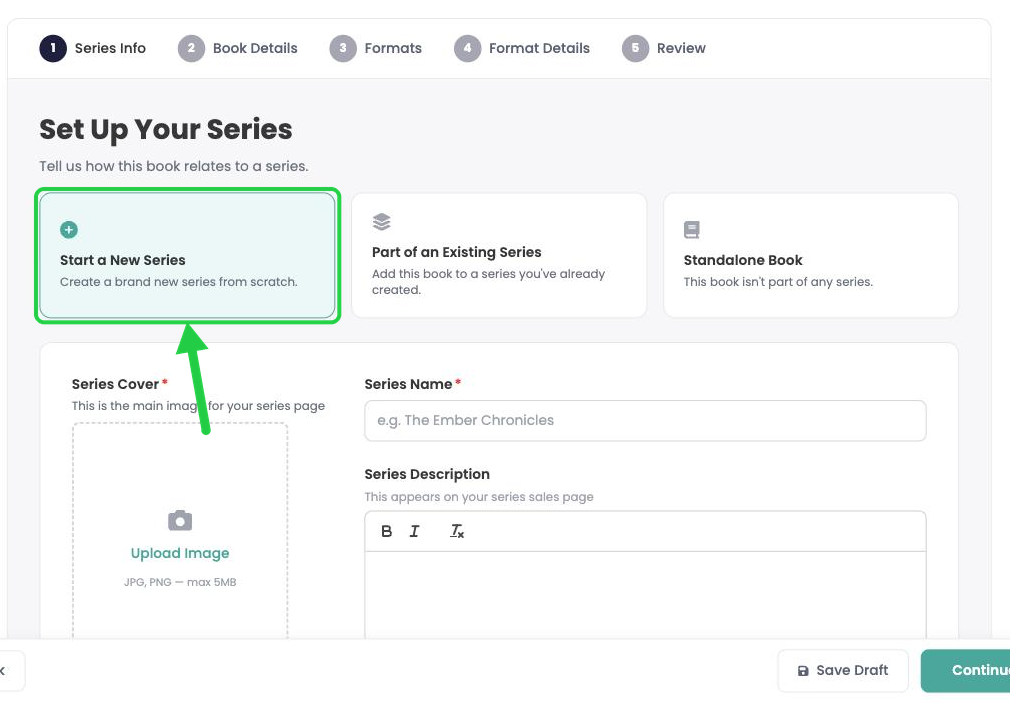This screenshot has width=1010, height=702.
Task: Click the book icon on Standalone Book card
Action: 692,230
